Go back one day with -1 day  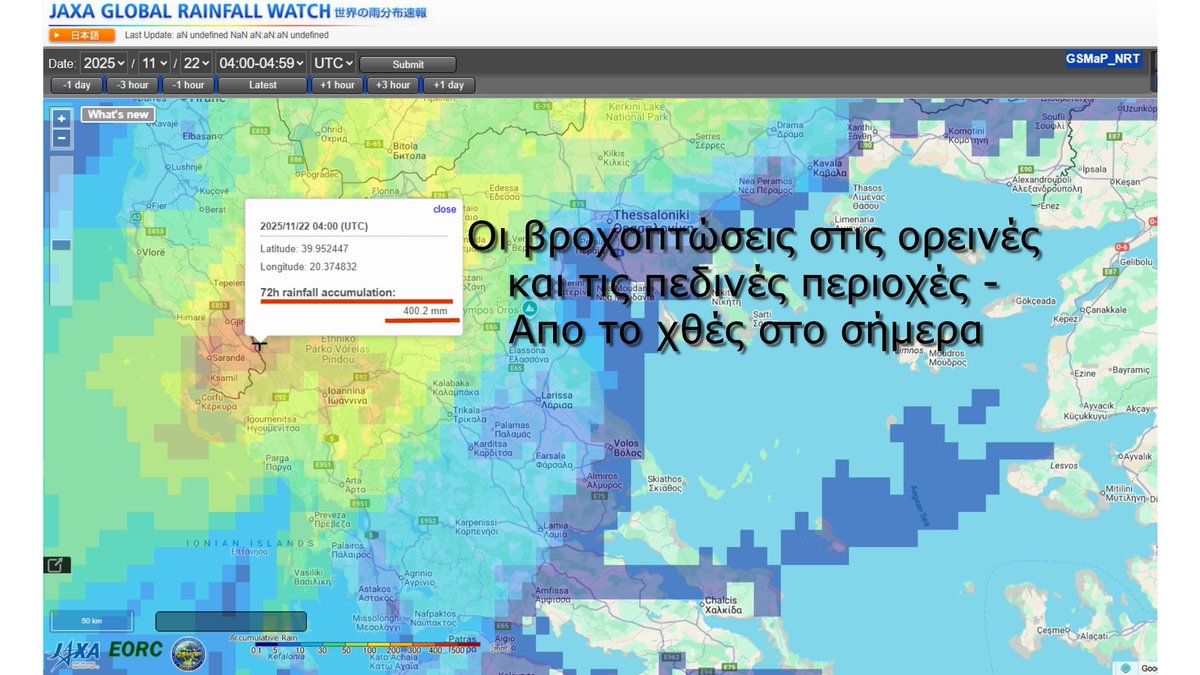click(77, 85)
